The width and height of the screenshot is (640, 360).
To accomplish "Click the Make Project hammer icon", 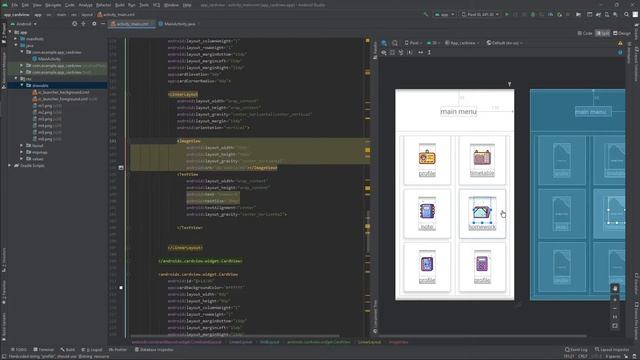I will tap(426, 14).
